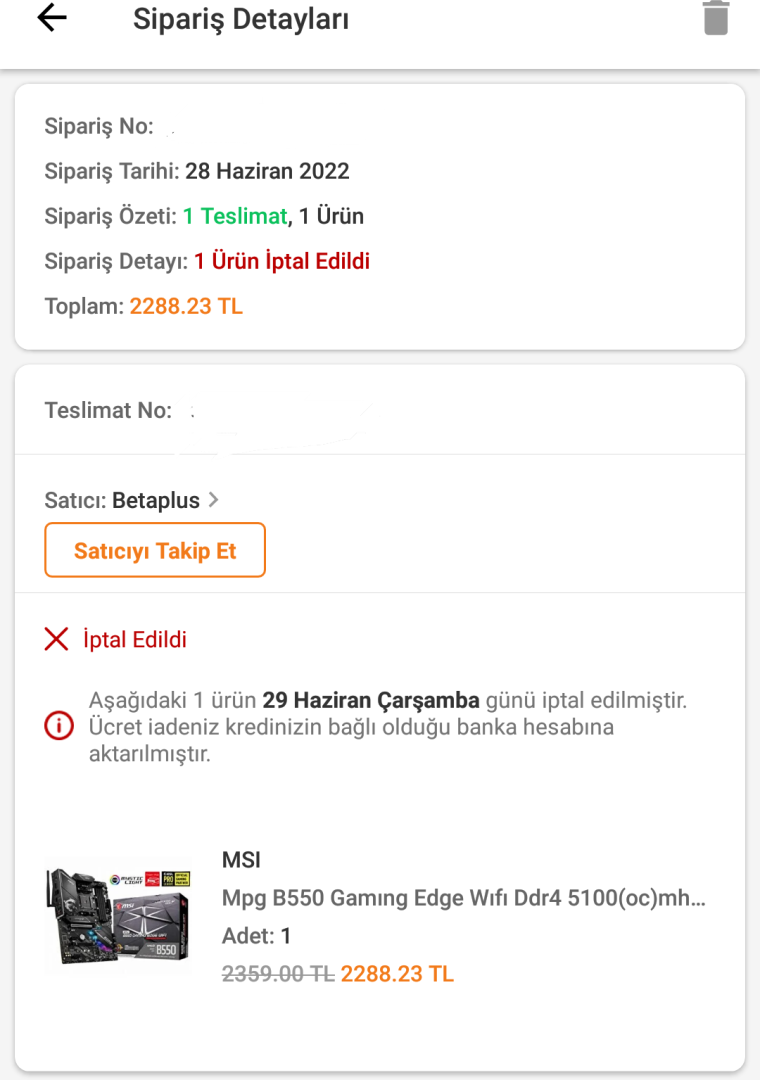Viewport: 760px width, 1080px height.
Task: Tap the Mpg B550 Gaming Edge product title
Action: tap(463, 898)
